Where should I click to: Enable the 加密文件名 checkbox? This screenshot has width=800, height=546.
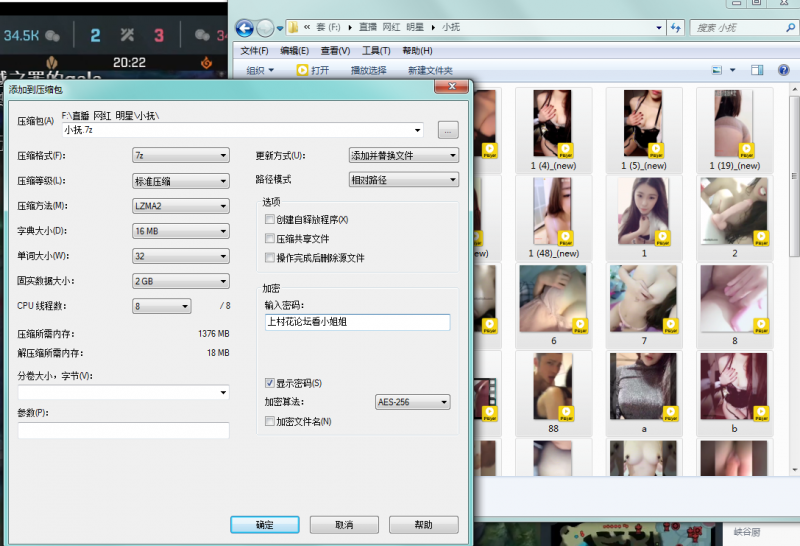[269, 421]
